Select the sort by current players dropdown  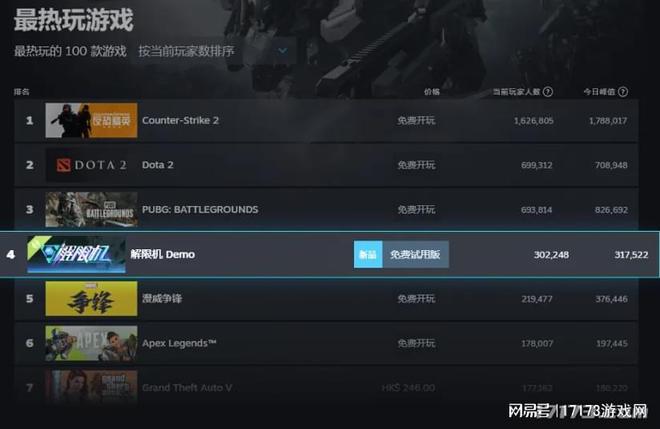coord(217,51)
